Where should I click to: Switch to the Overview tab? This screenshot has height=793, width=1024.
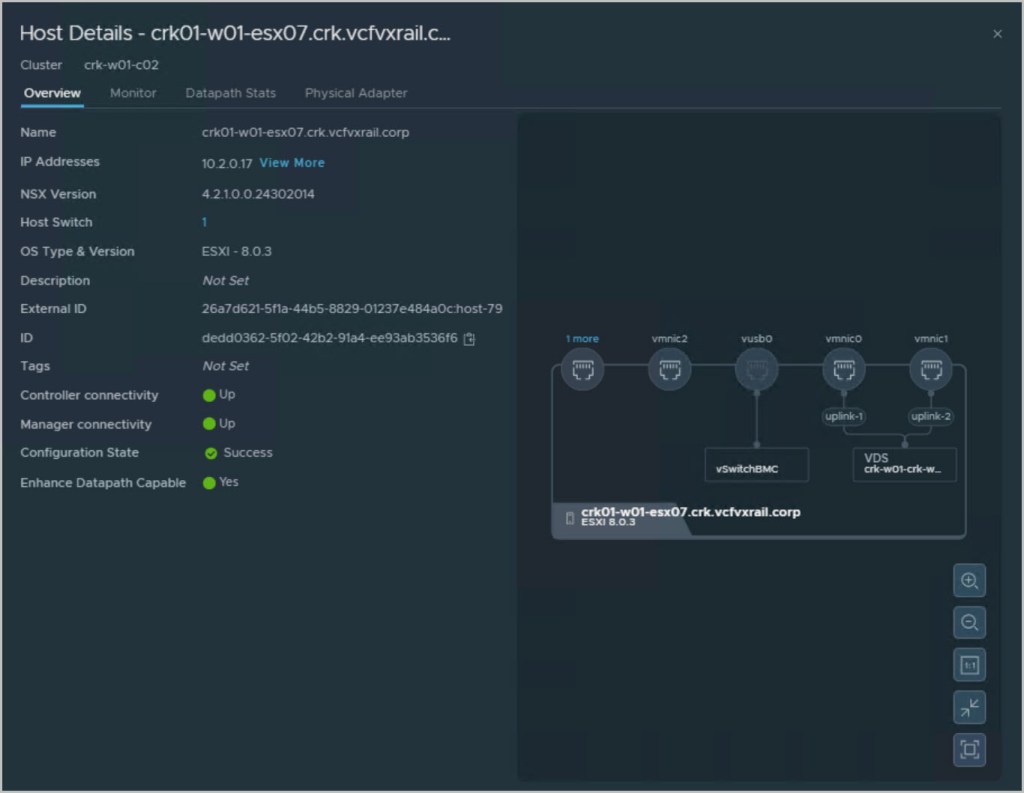tap(52, 93)
